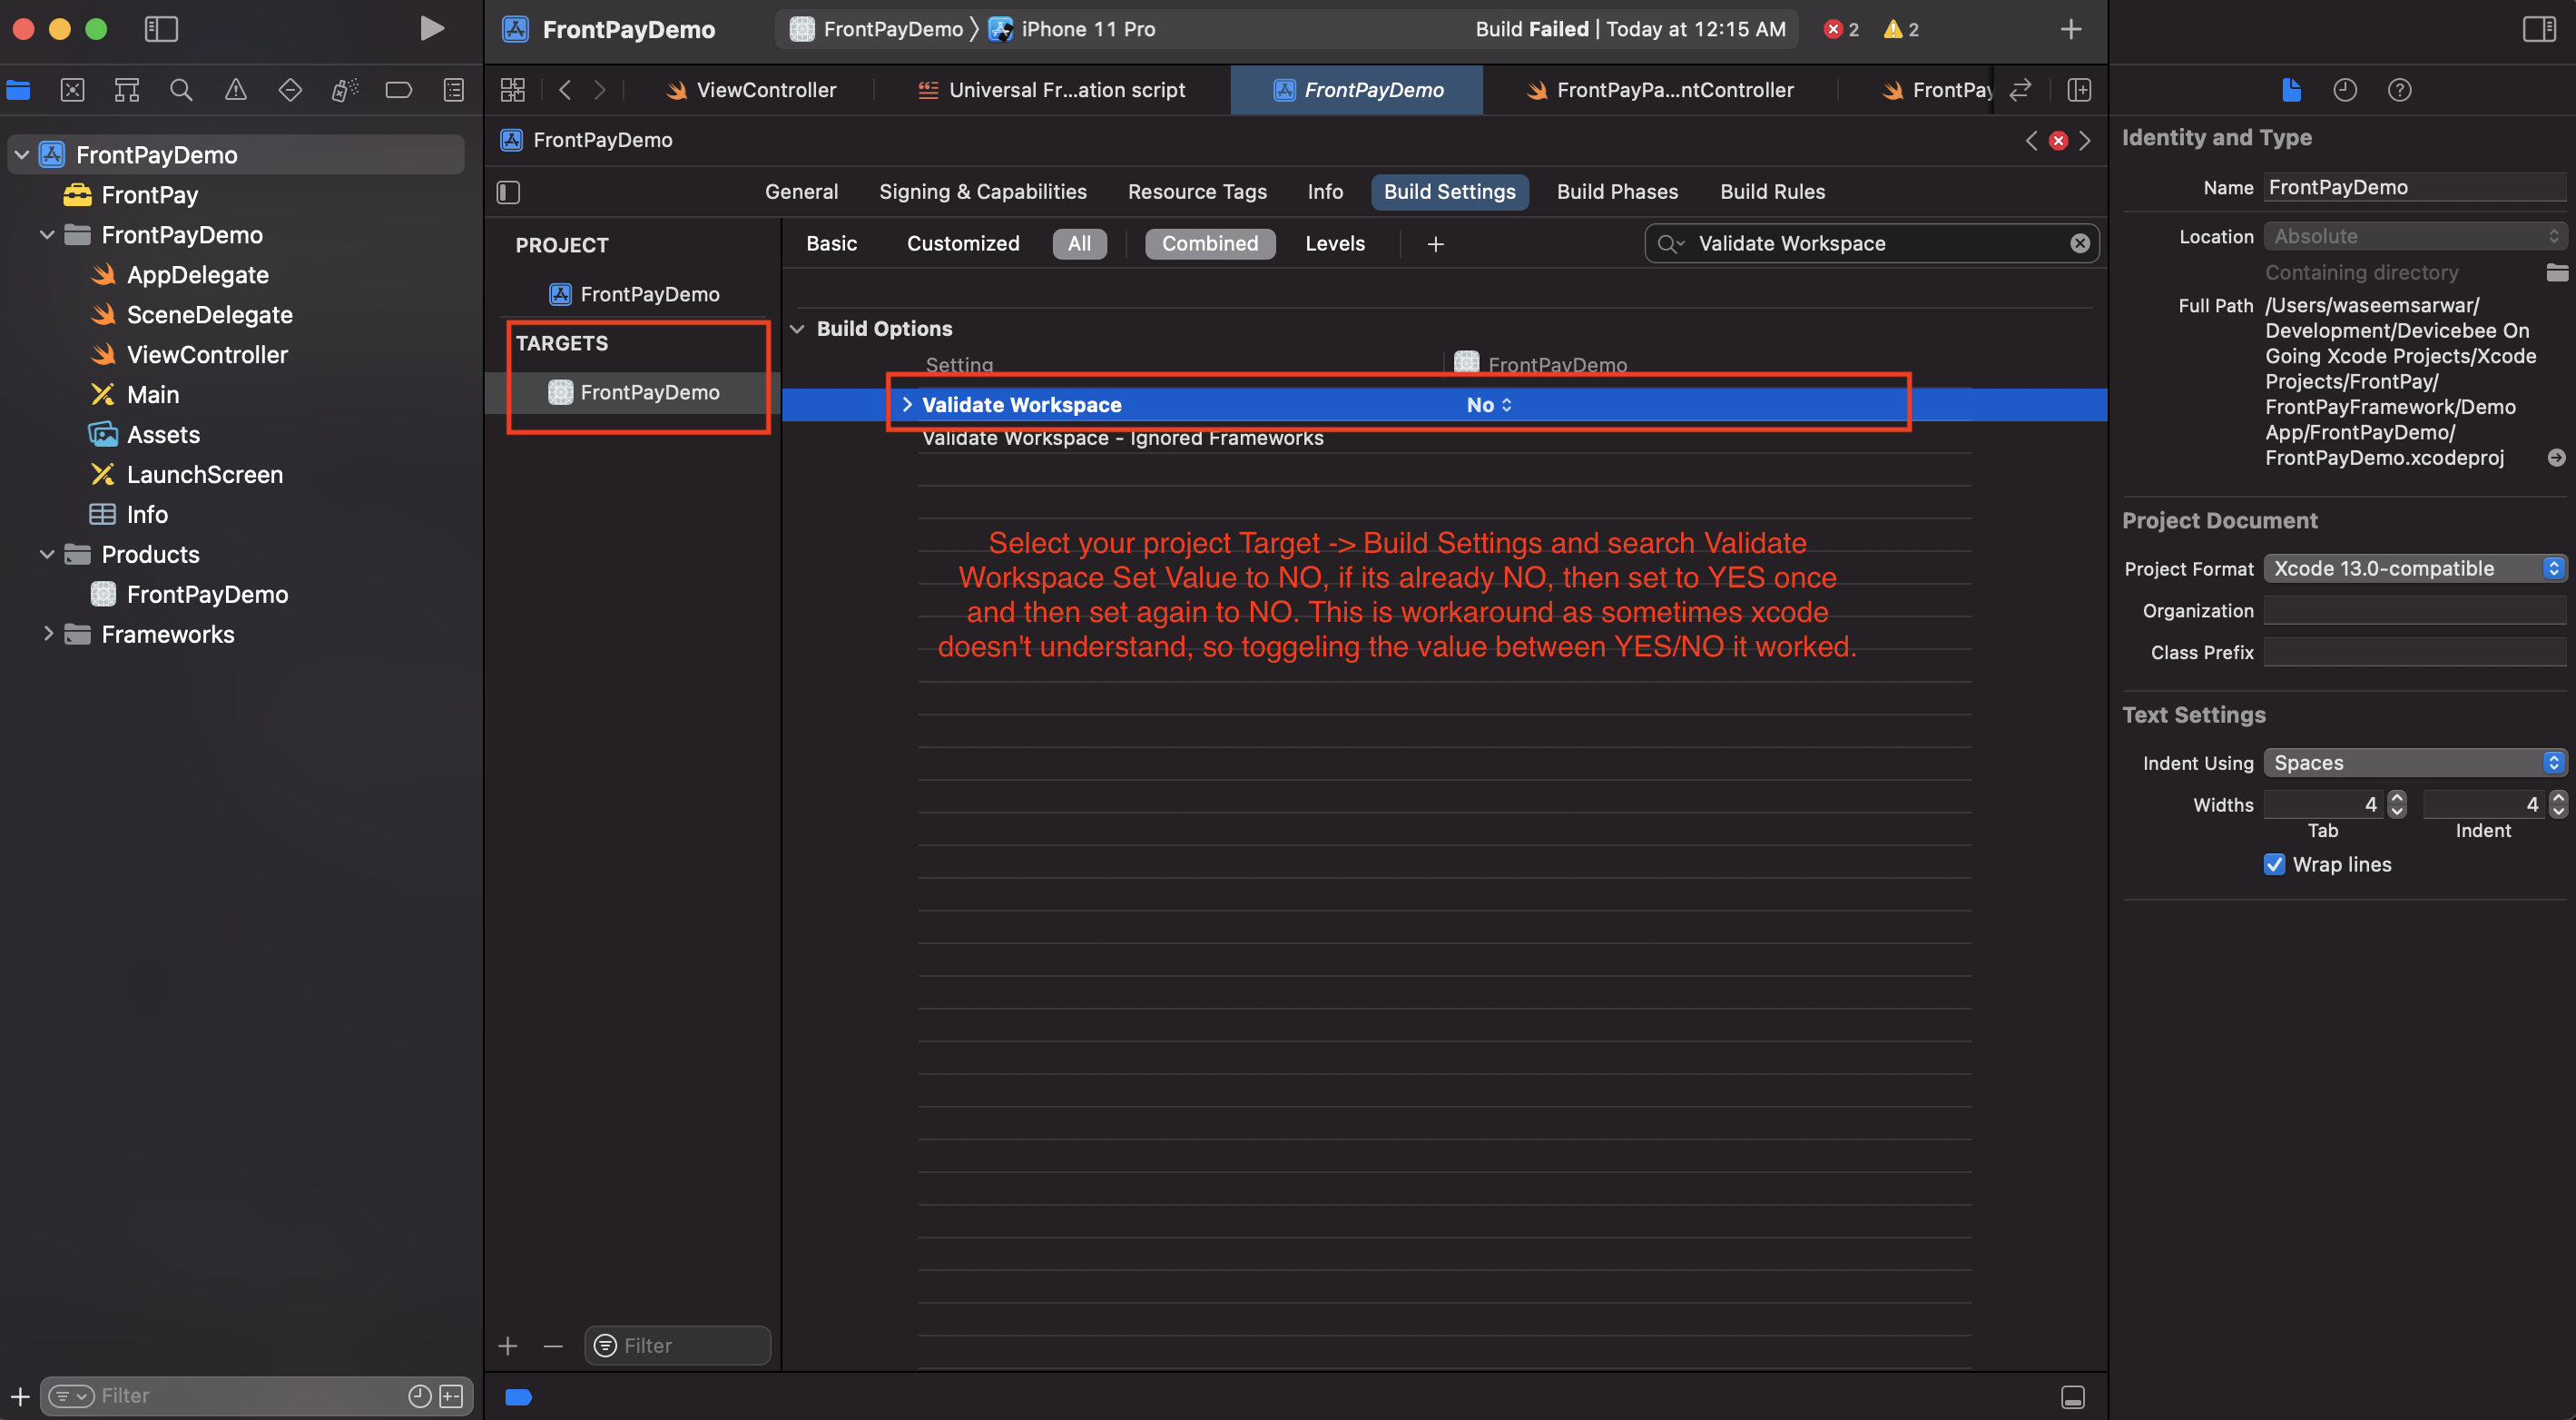2576x1420 pixels.
Task: Select the FrontPayDemo target under TARGETS
Action: [649, 392]
